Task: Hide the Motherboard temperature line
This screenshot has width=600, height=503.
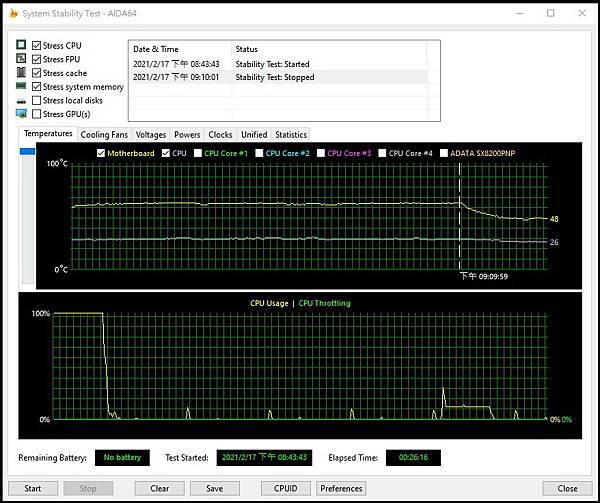Action: [99, 153]
